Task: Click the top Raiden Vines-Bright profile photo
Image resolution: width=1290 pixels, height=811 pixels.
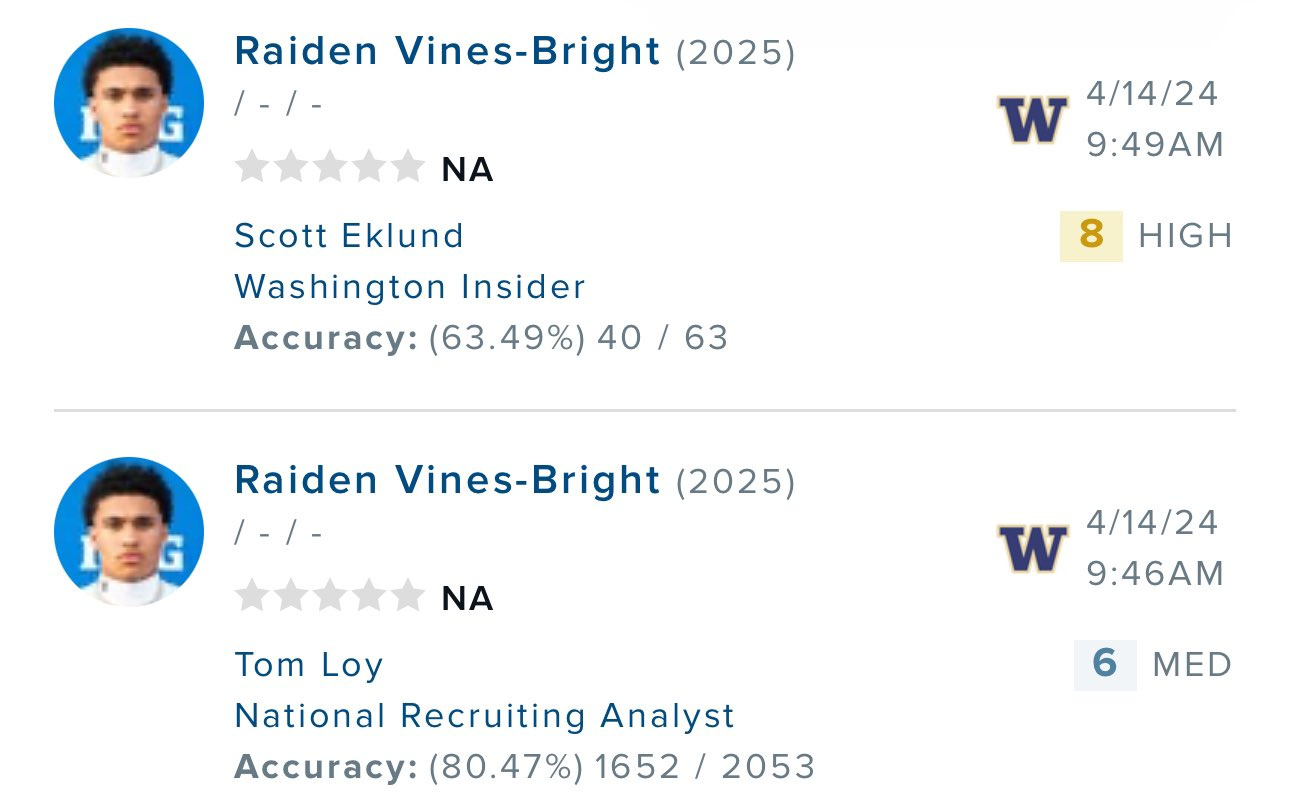Action: click(x=129, y=103)
